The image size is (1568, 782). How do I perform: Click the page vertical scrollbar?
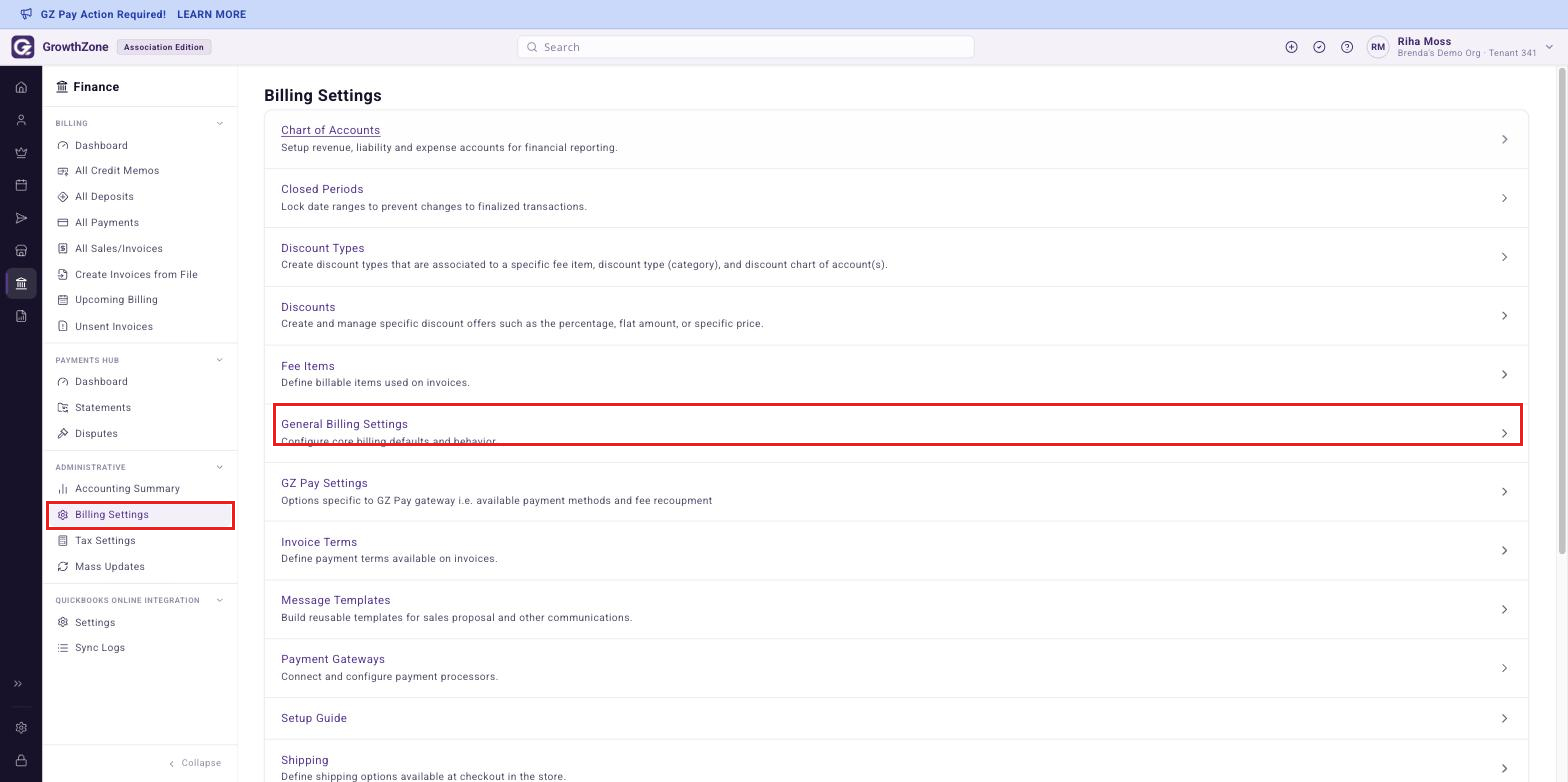tap(1562, 310)
